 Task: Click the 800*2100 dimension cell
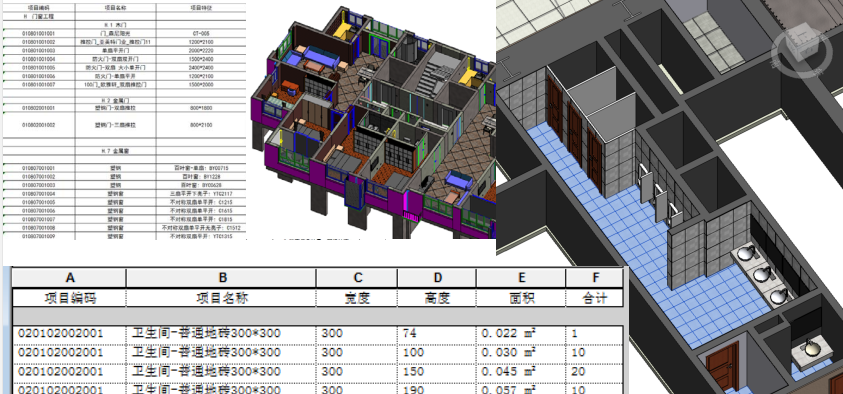tap(200, 125)
